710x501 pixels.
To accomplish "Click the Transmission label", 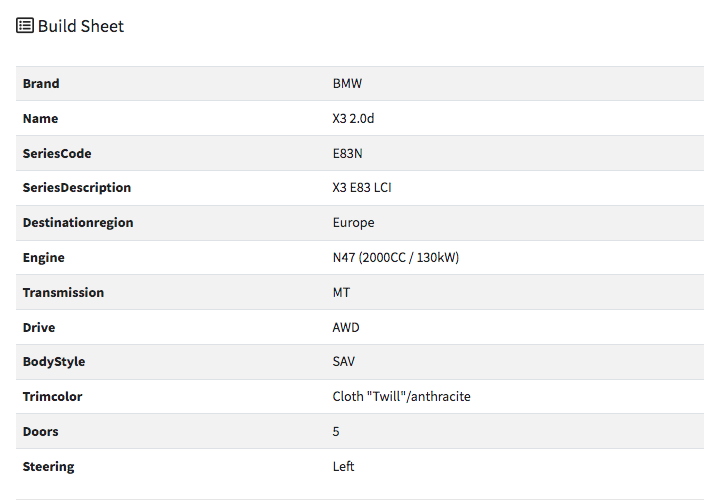I will point(63,293).
